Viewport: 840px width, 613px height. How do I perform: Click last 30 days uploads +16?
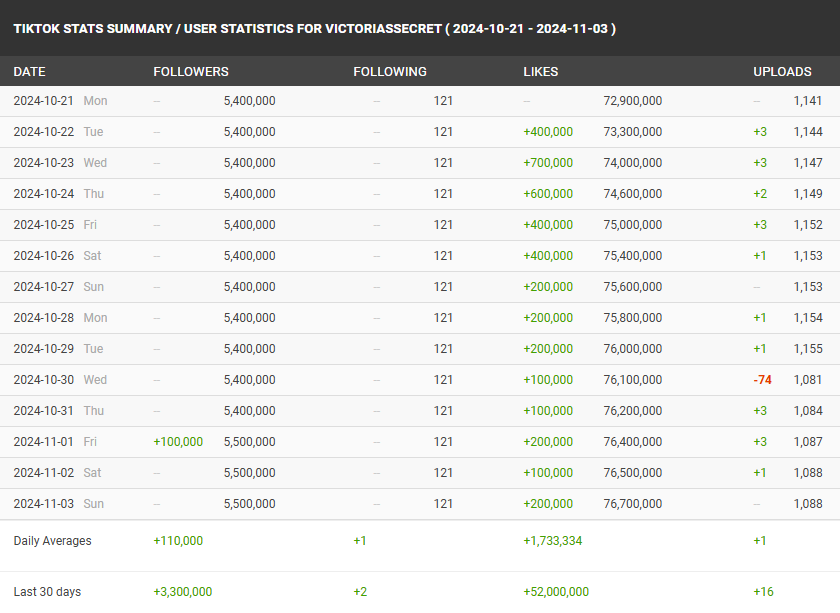pyautogui.click(x=763, y=592)
